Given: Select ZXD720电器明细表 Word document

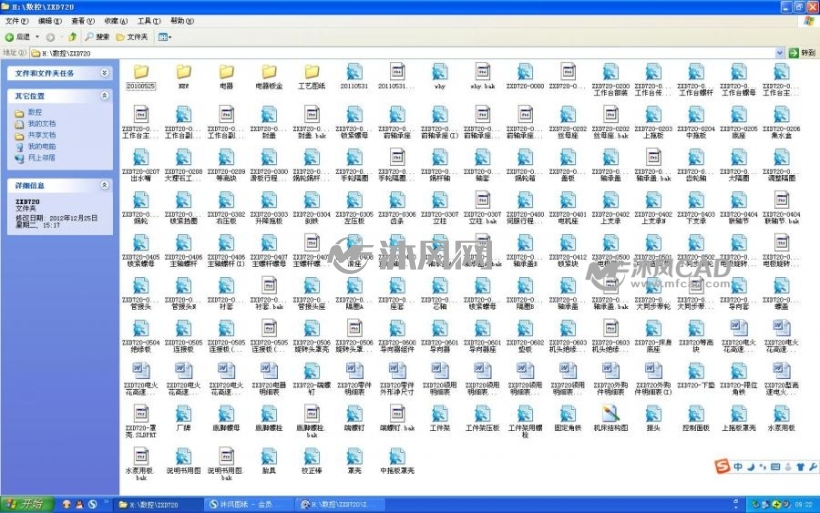Looking at the screenshot, I should [x=269, y=380].
